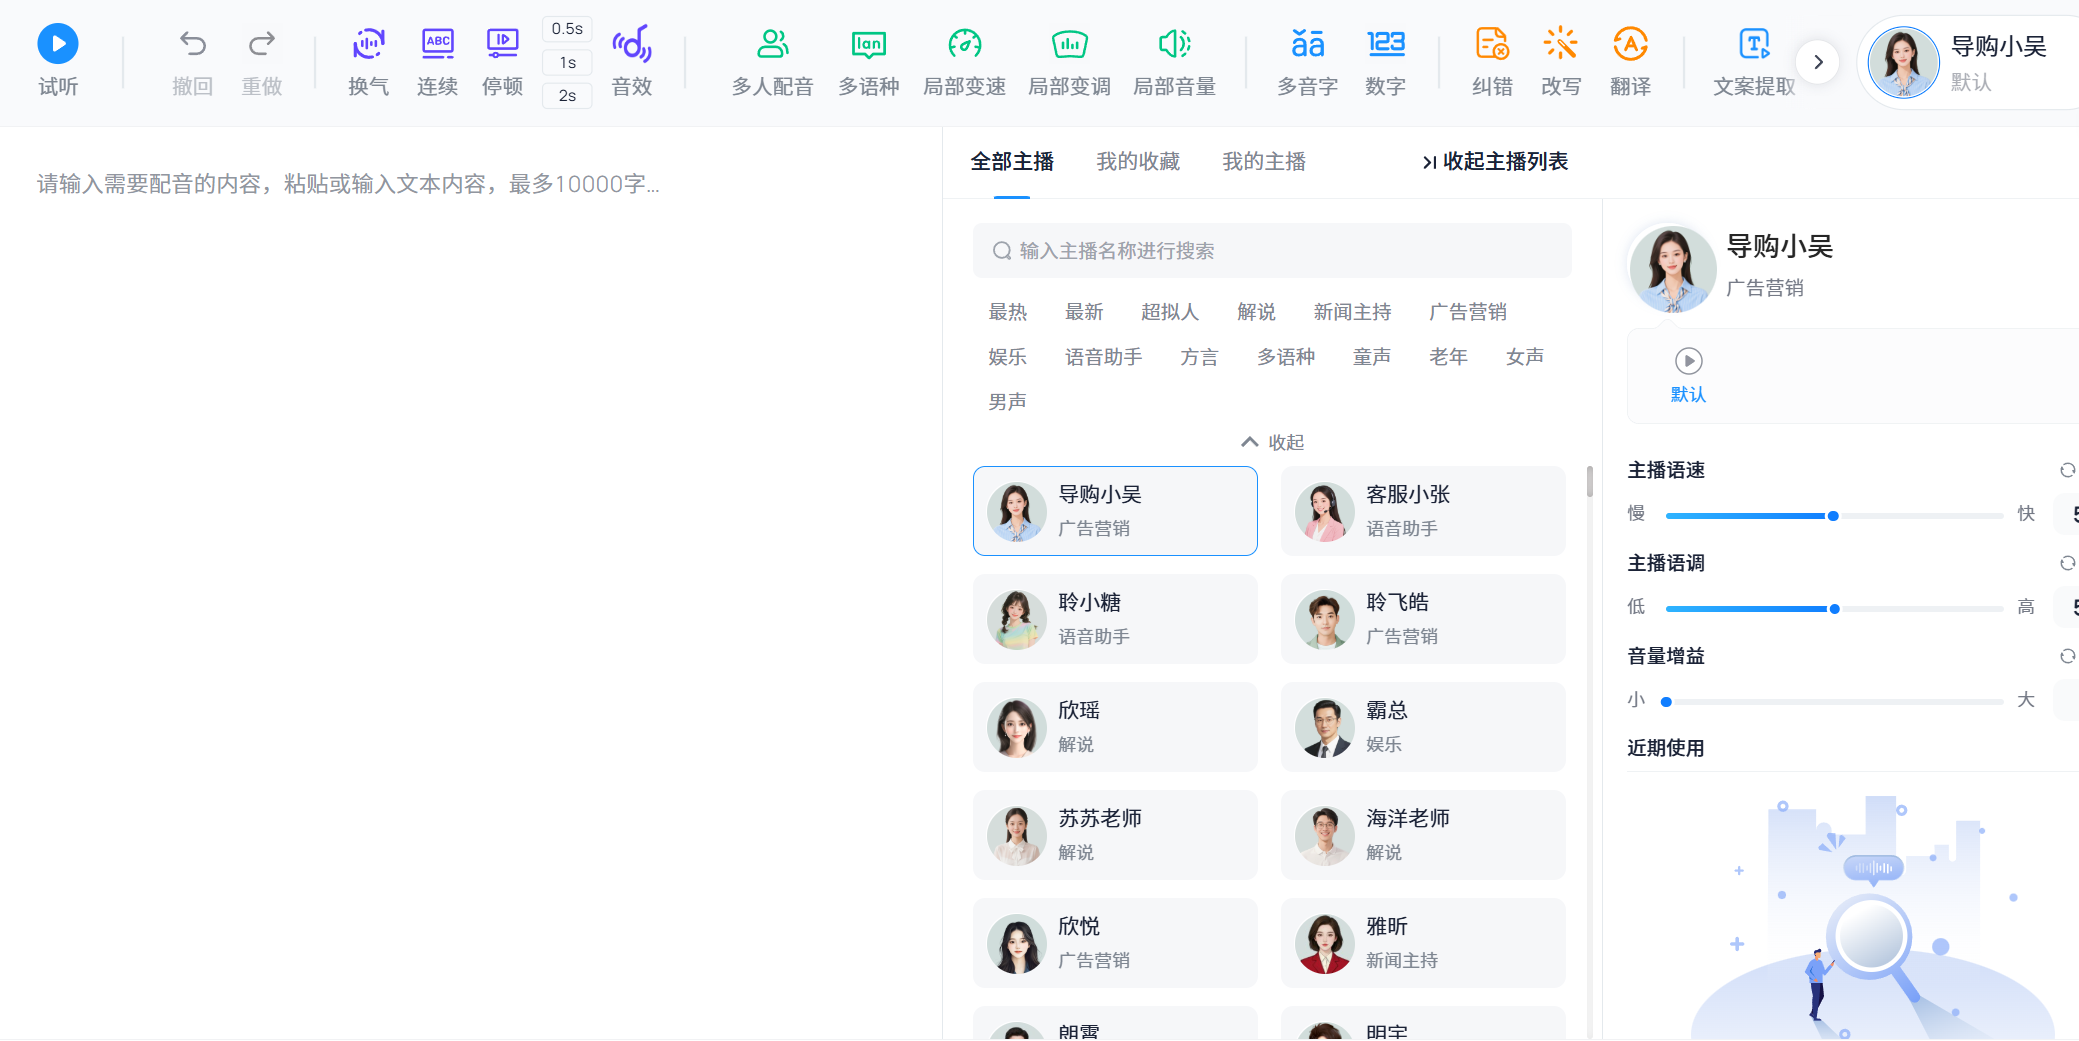Click the 多人配音 multi-speaker dubbing icon
The width and height of the screenshot is (2079, 1041).
770,60
